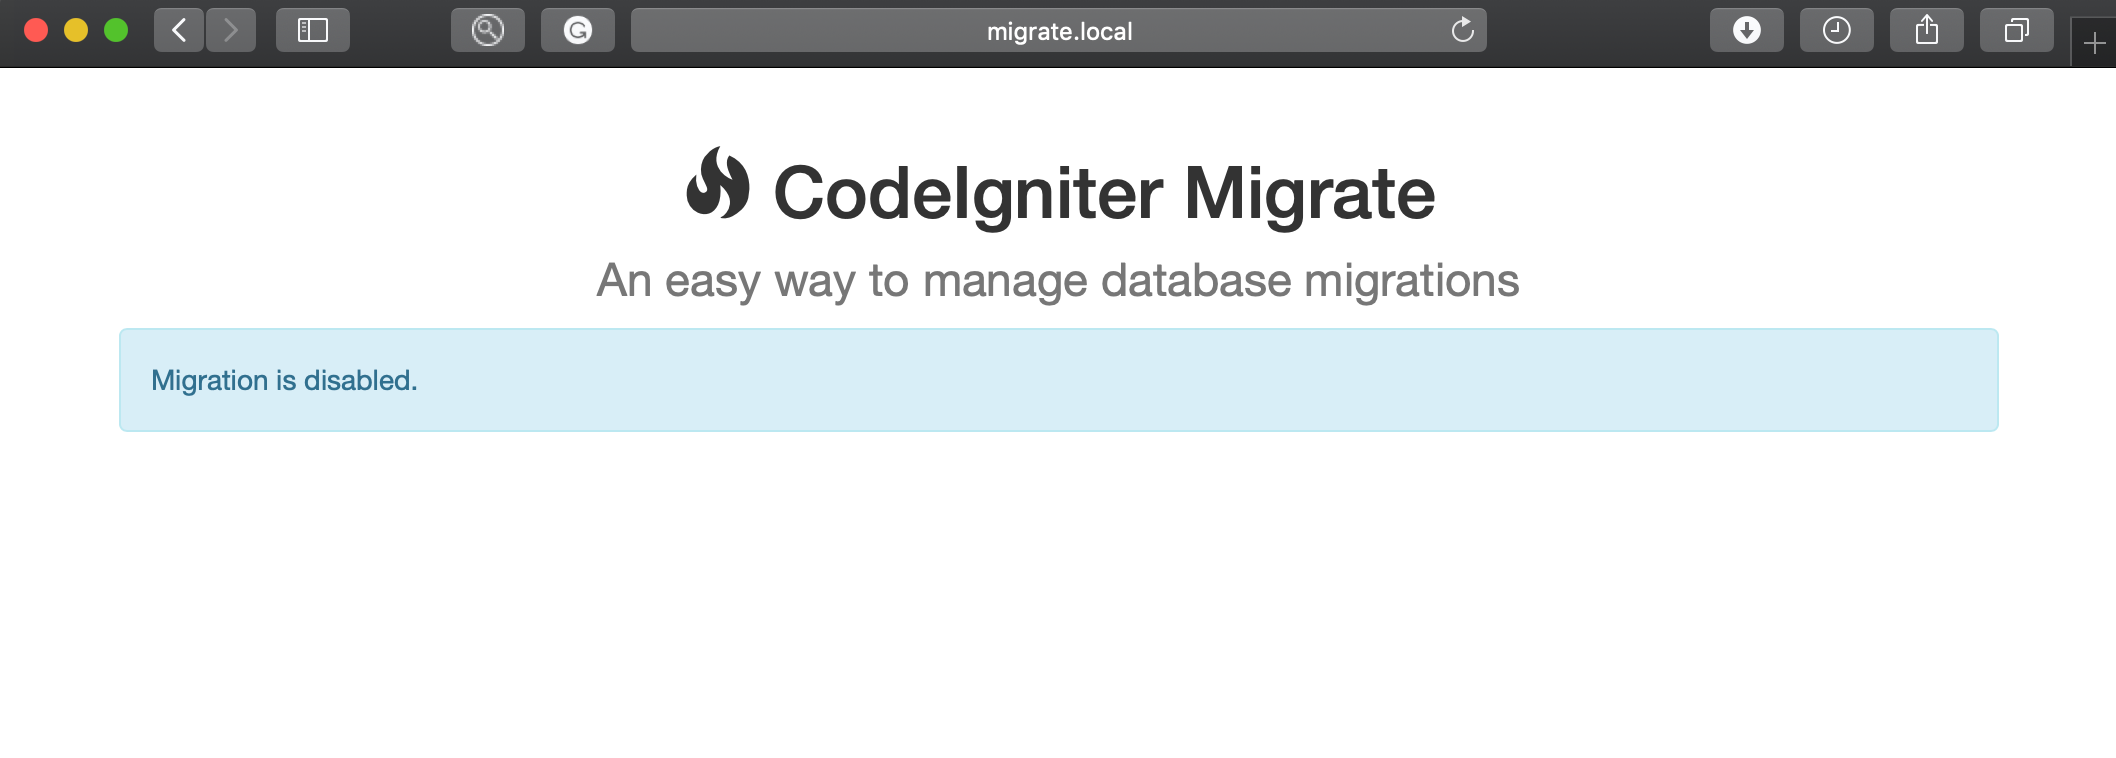Open browsing History via clock icon
This screenshot has width=2116, height=758.
pyautogui.click(x=1836, y=30)
